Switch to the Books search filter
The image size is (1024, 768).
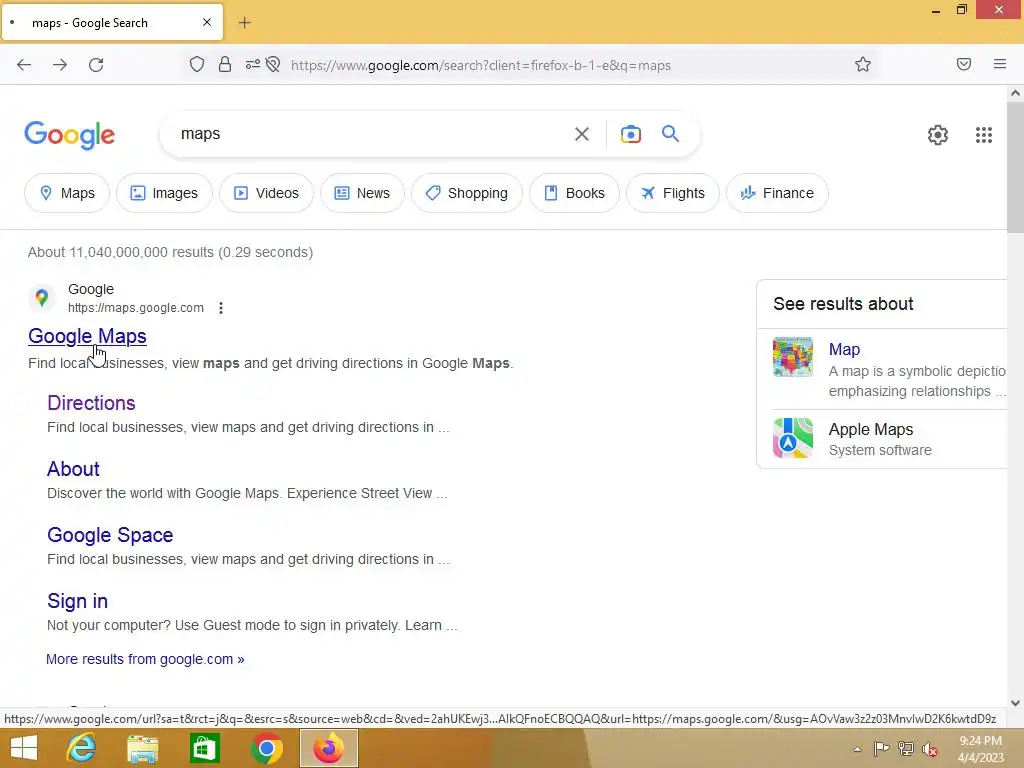coord(574,193)
